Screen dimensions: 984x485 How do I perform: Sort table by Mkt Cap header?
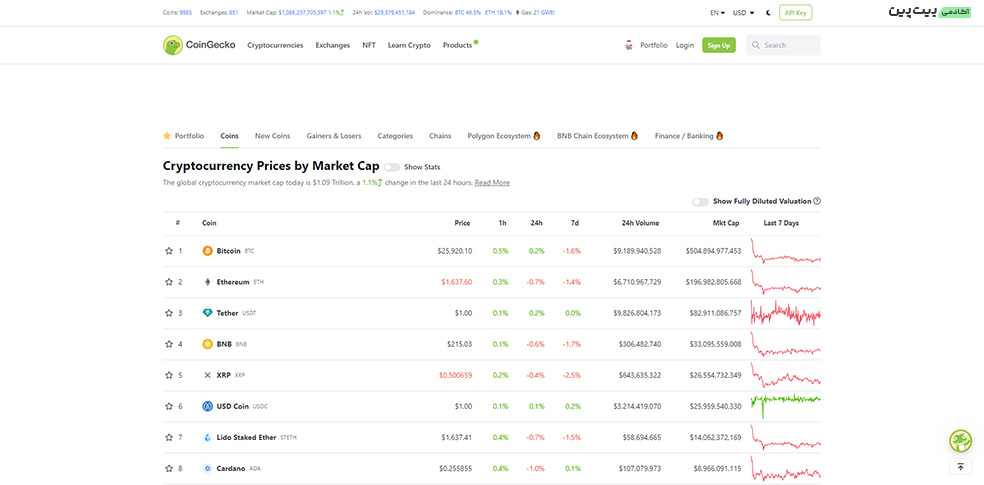(x=726, y=223)
